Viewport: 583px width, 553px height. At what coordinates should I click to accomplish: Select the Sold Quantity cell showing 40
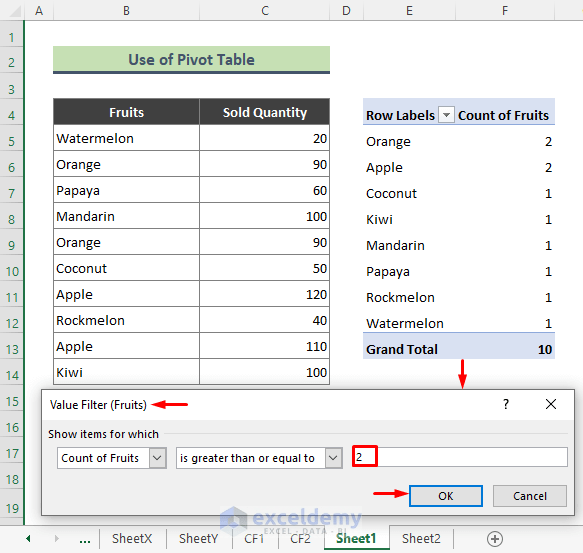click(265, 320)
